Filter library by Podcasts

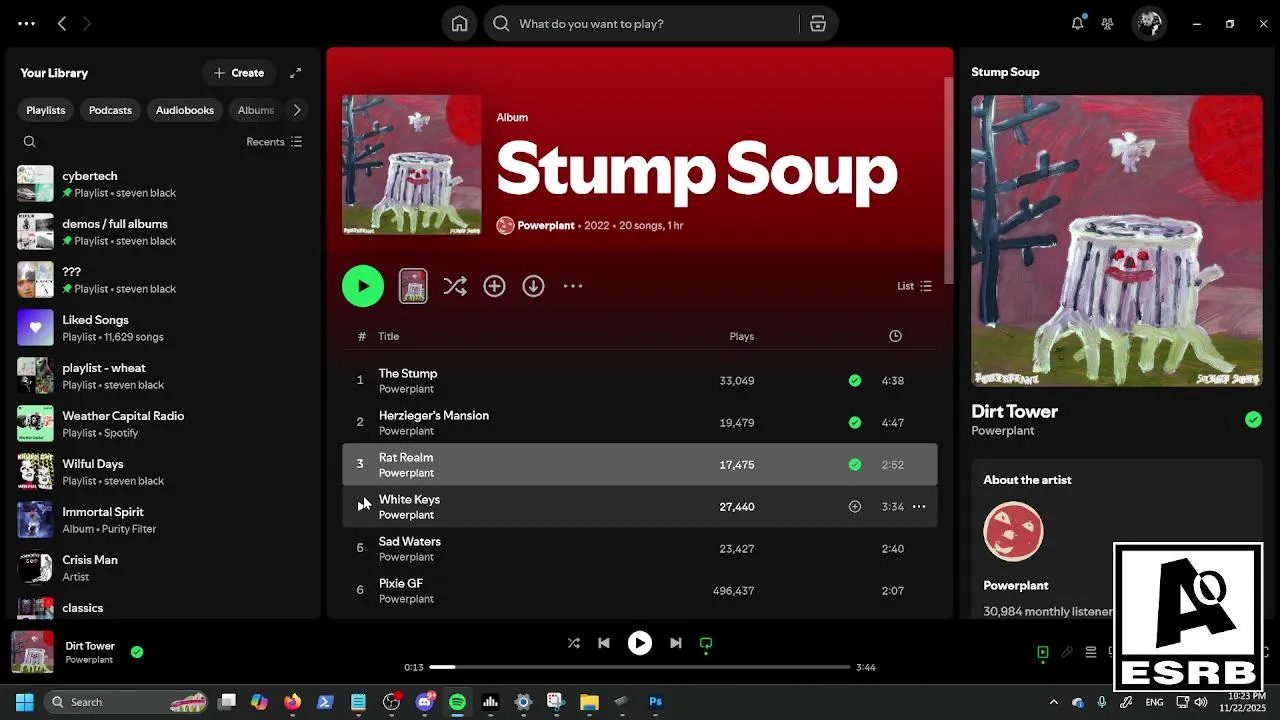coord(110,110)
